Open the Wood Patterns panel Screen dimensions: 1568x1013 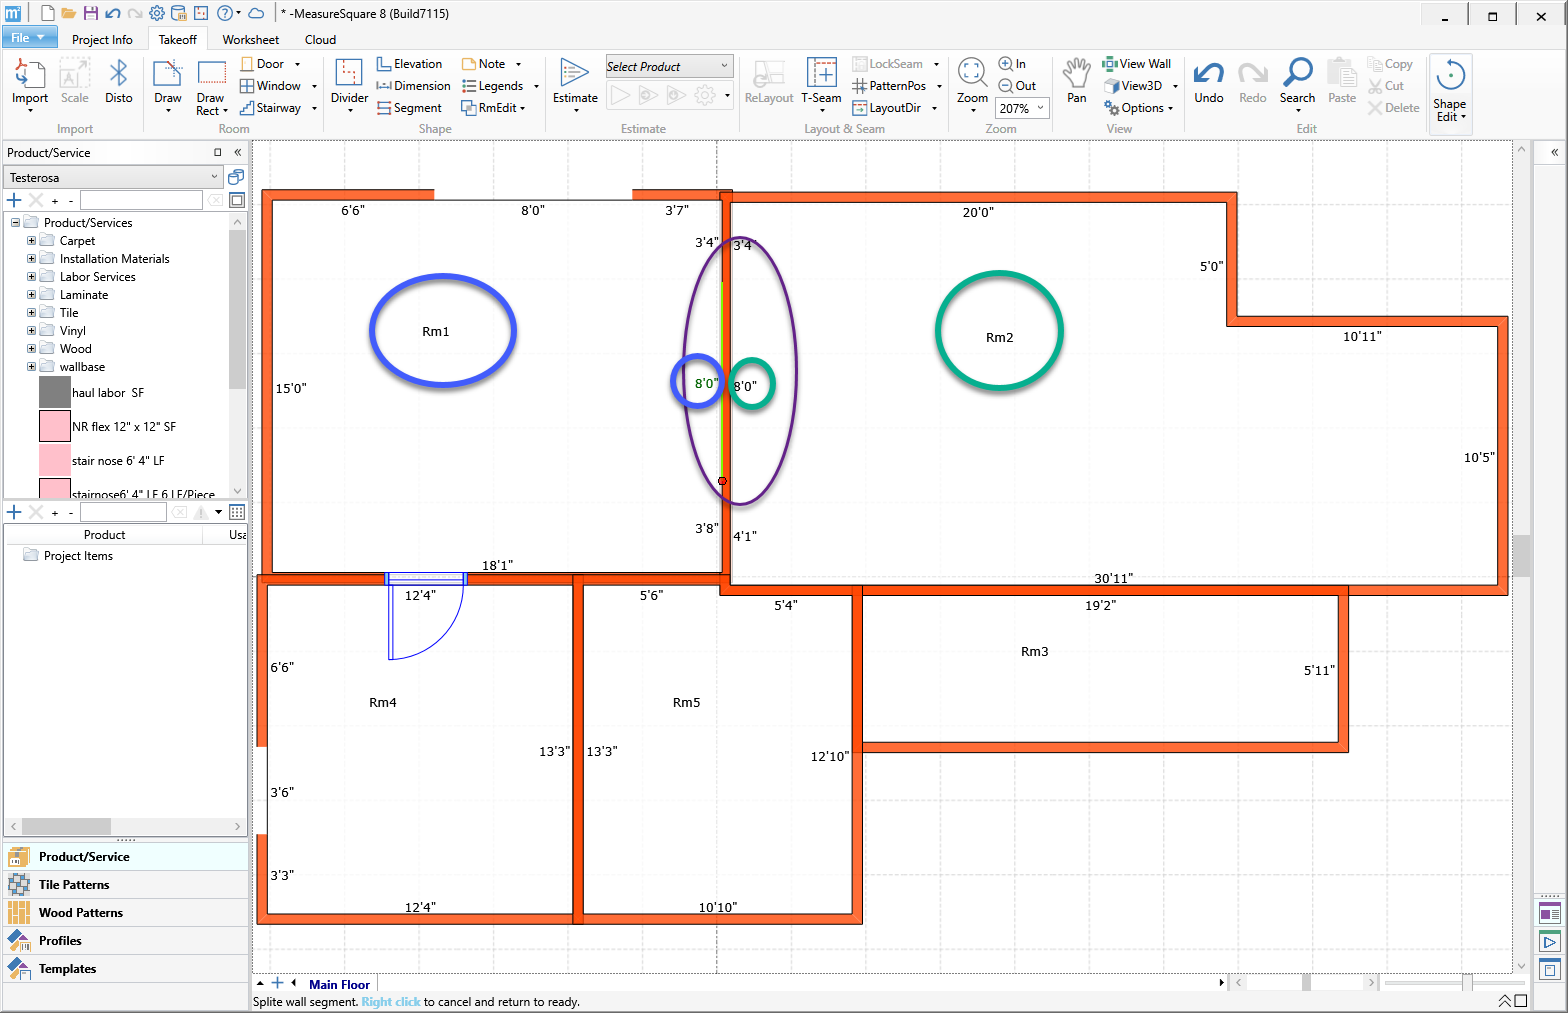coord(125,913)
